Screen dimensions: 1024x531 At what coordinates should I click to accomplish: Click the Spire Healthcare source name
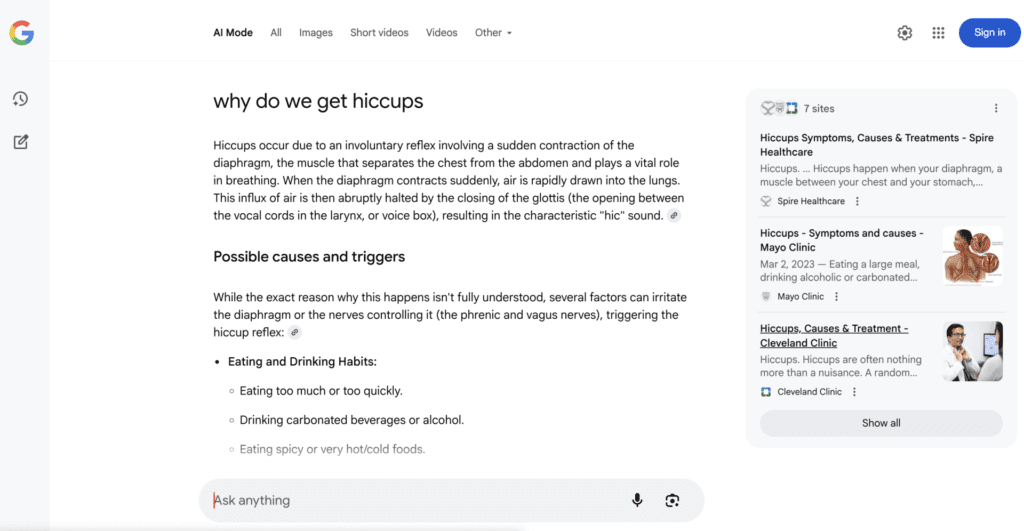pyautogui.click(x=811, y=201)
